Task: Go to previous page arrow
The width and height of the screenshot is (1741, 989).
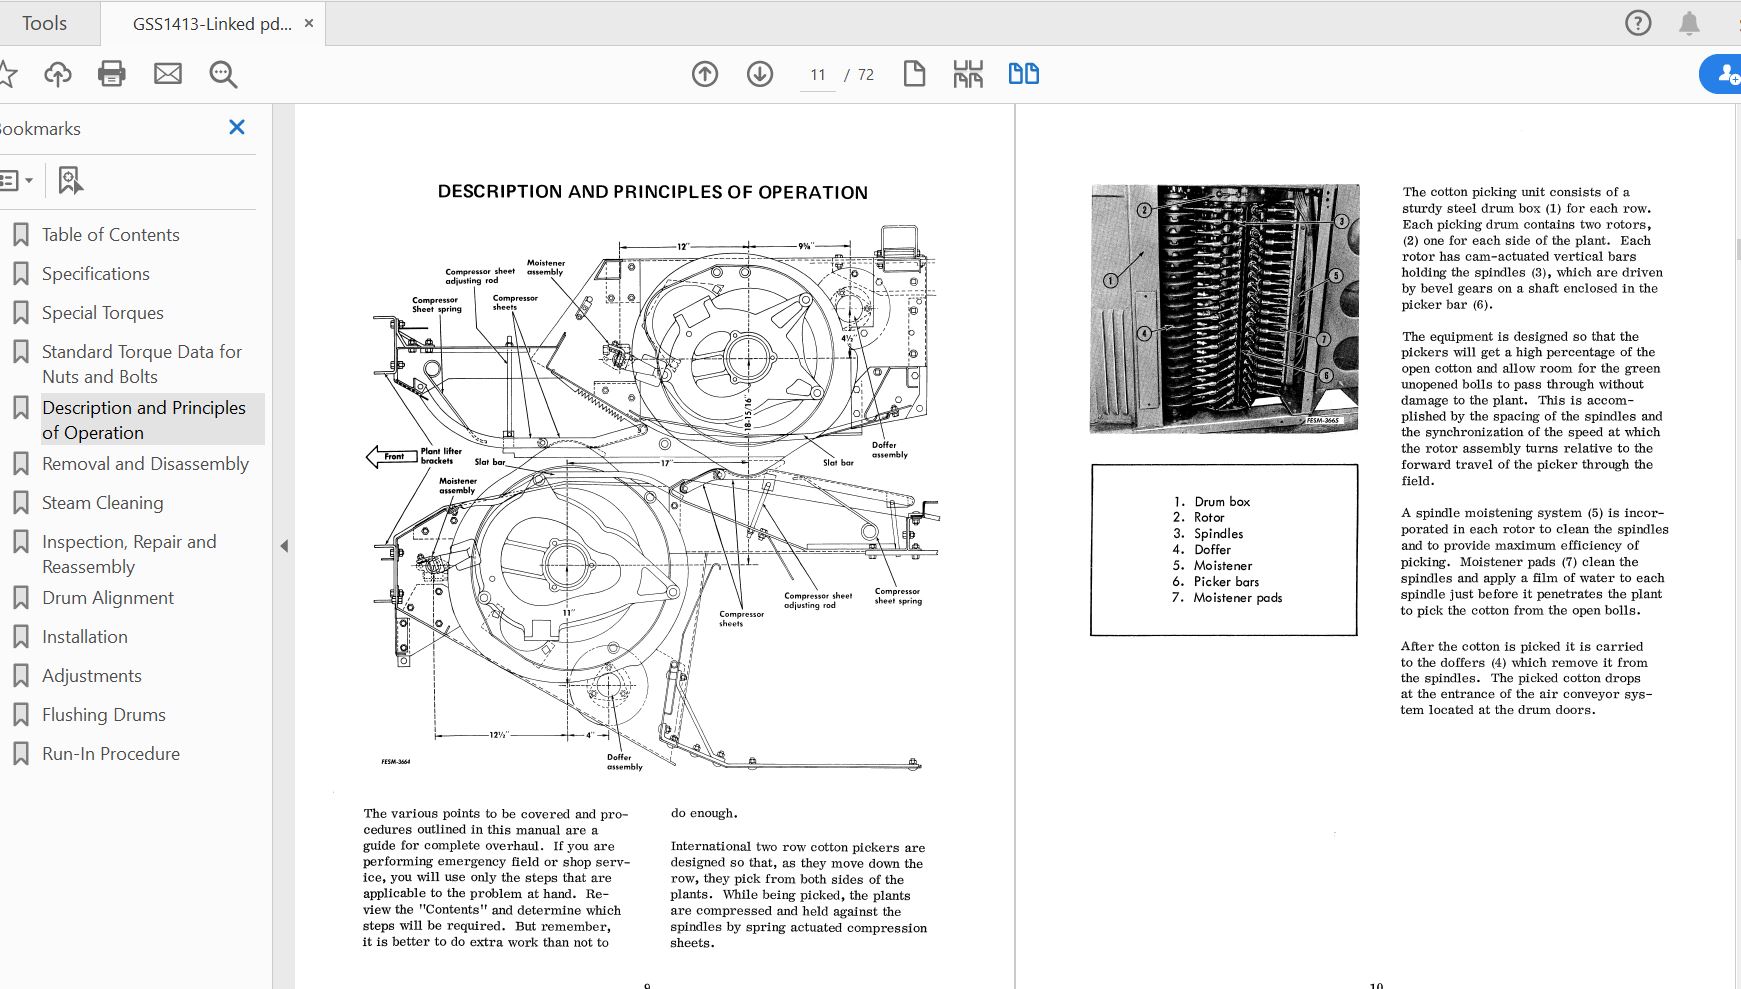Action: (x=705, y=74)
